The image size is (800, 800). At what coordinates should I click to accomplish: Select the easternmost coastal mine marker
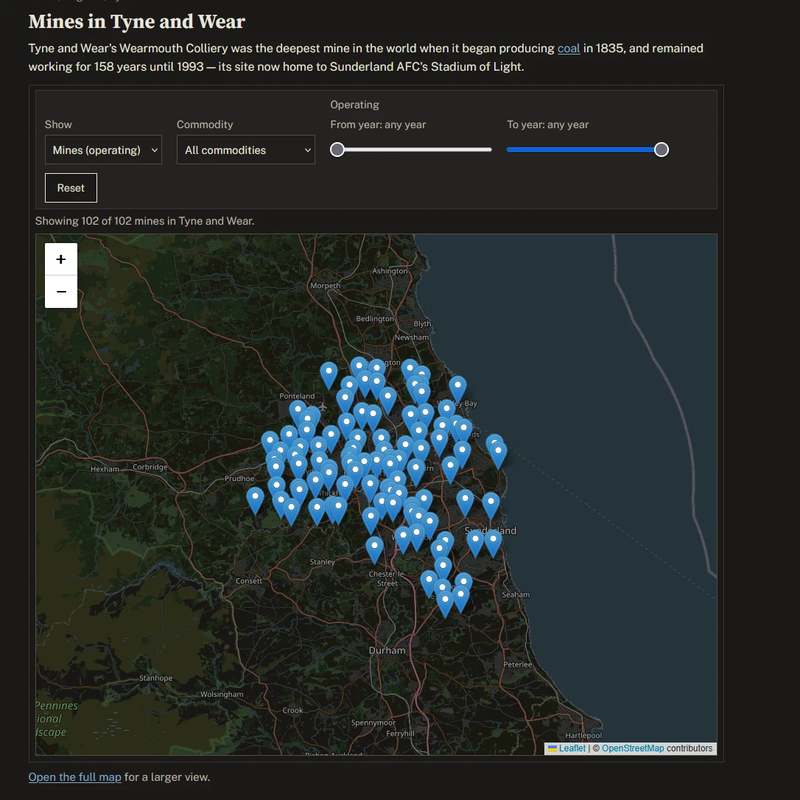coord(498,455)
